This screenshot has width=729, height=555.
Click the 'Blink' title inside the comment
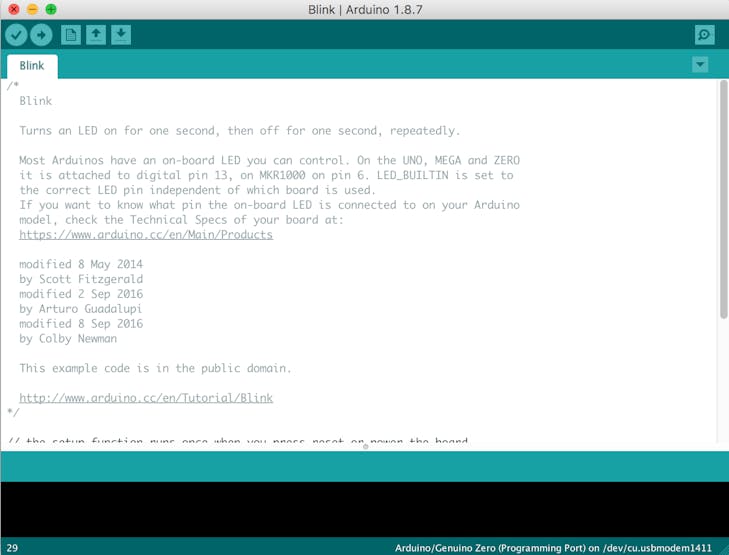pyautogui.click(x=36, y=101)
